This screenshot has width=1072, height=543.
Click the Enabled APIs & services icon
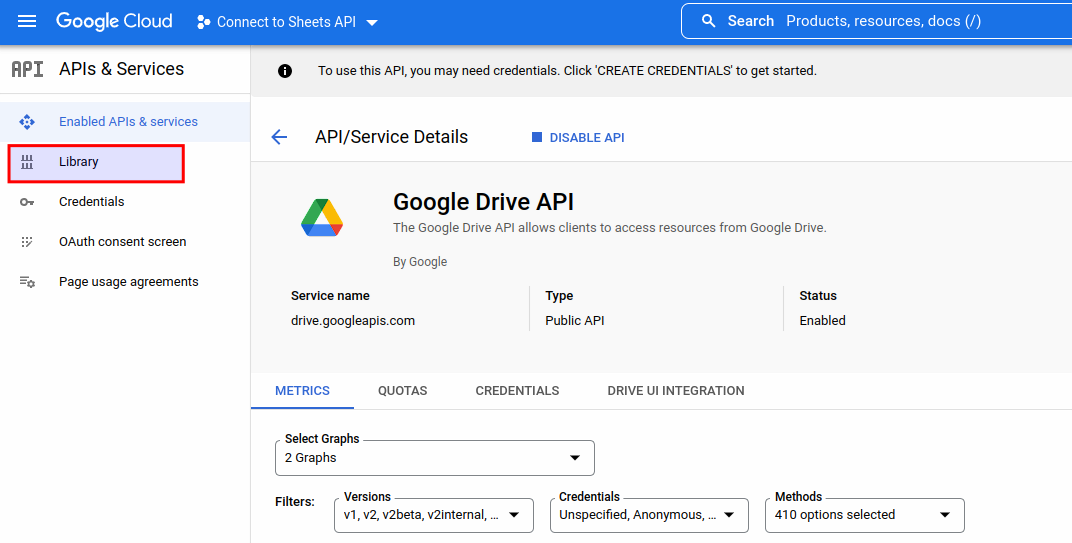(x=27, y=122)
